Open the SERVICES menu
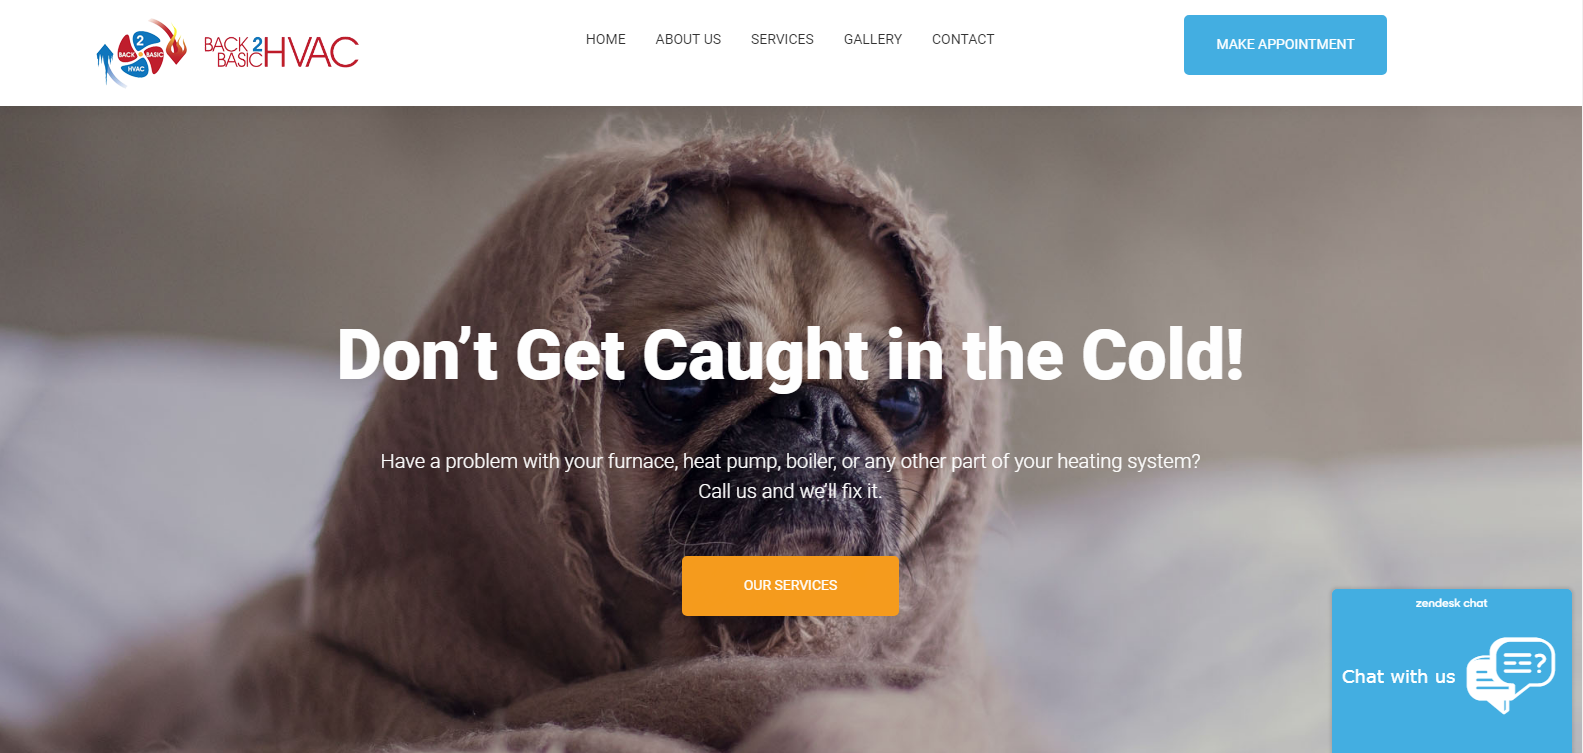The image size is (1583, 753). (x=782, y=39)
